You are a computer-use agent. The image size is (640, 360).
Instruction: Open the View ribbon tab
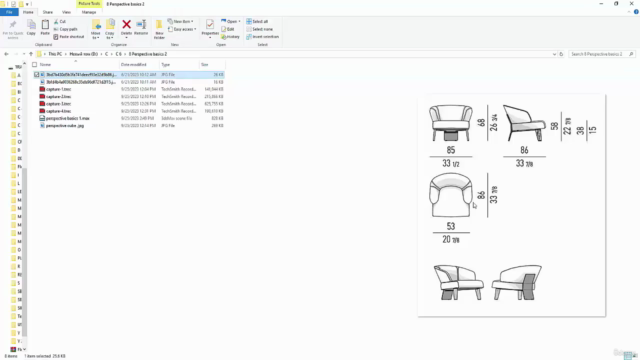tap(66, 12)
